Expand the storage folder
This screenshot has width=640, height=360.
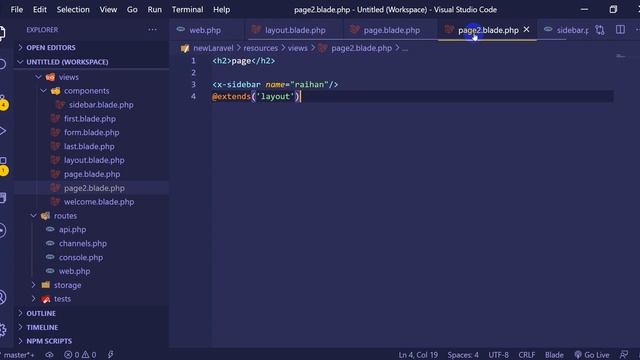91,285
